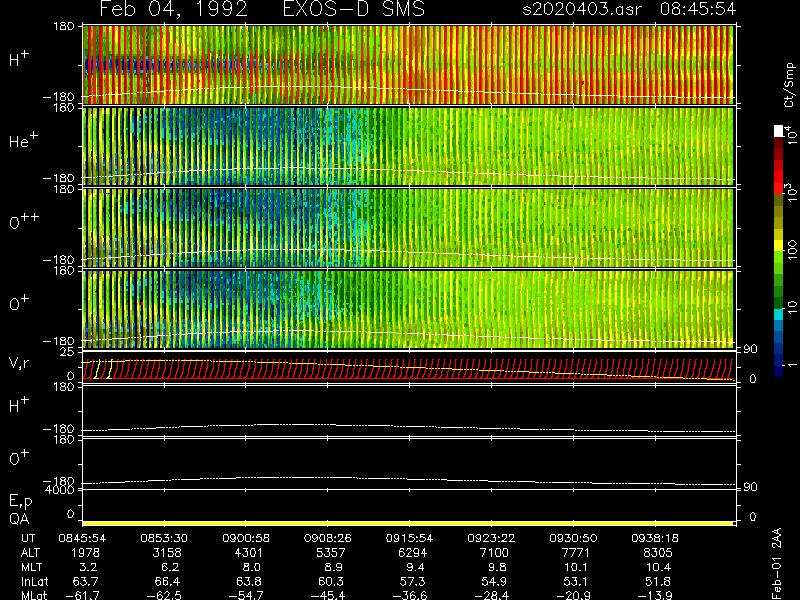Screen dimensions: 800x600
Task: Click the MLT value '10.4'
Action: point(658,567)
